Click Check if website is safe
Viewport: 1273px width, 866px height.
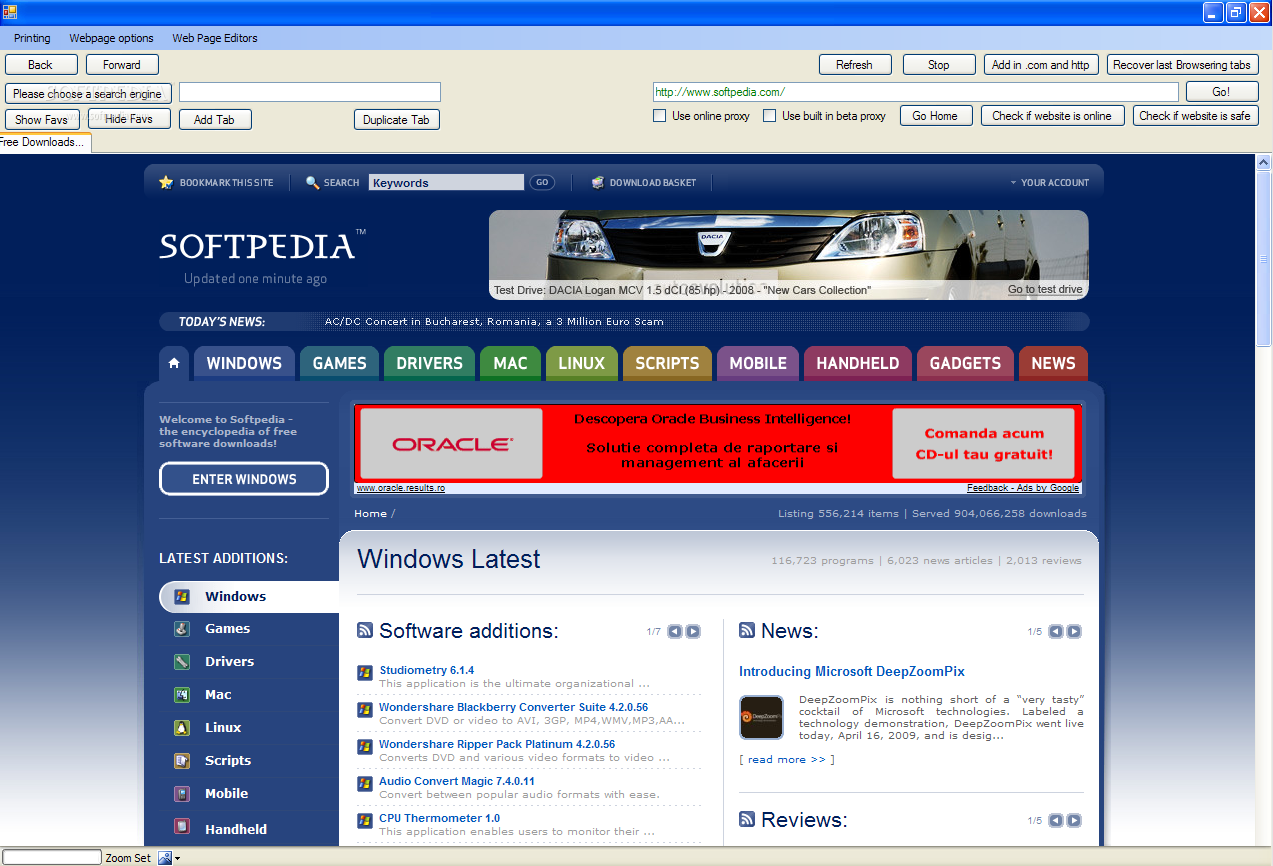click(1195, 116)
